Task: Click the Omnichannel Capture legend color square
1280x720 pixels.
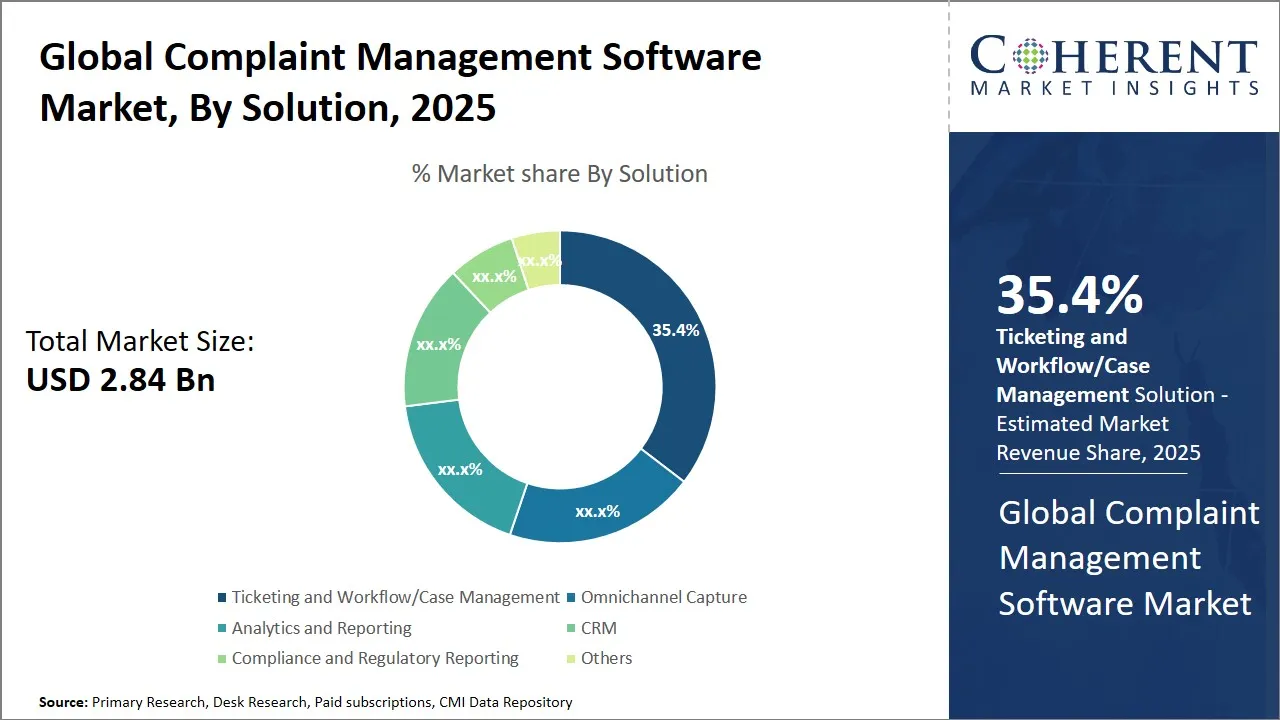Action: [570, 597]
